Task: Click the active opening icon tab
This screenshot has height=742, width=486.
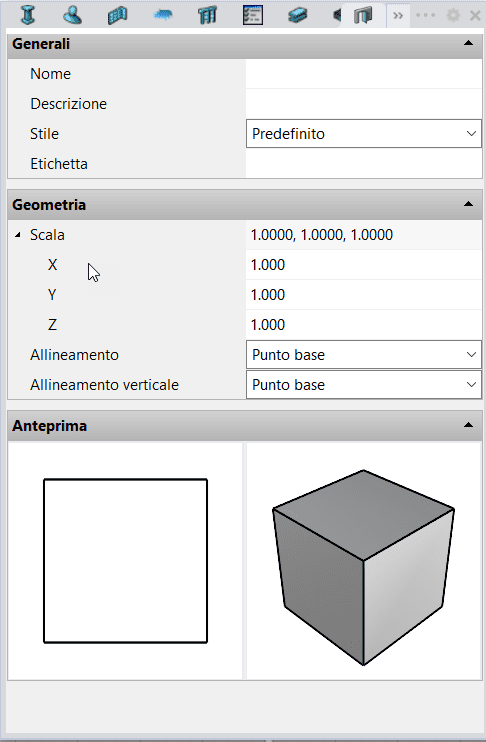Action: point(362,15)
